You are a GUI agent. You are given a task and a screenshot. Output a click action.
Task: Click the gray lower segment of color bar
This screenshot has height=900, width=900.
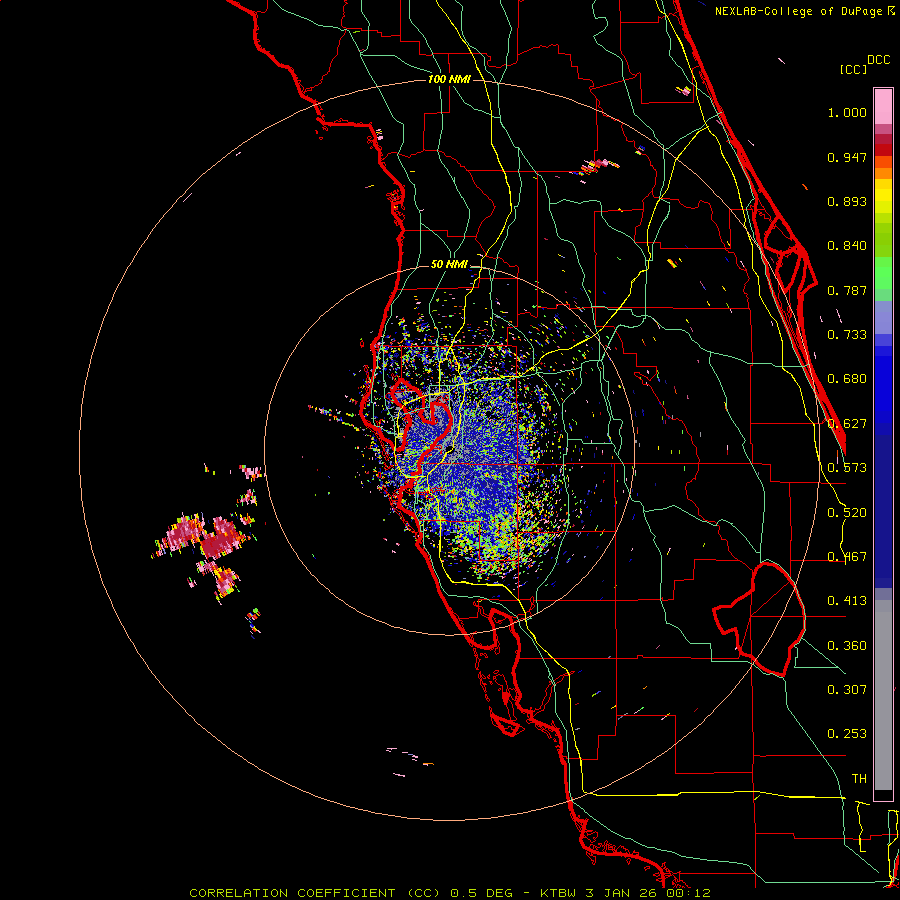[883, 695]
